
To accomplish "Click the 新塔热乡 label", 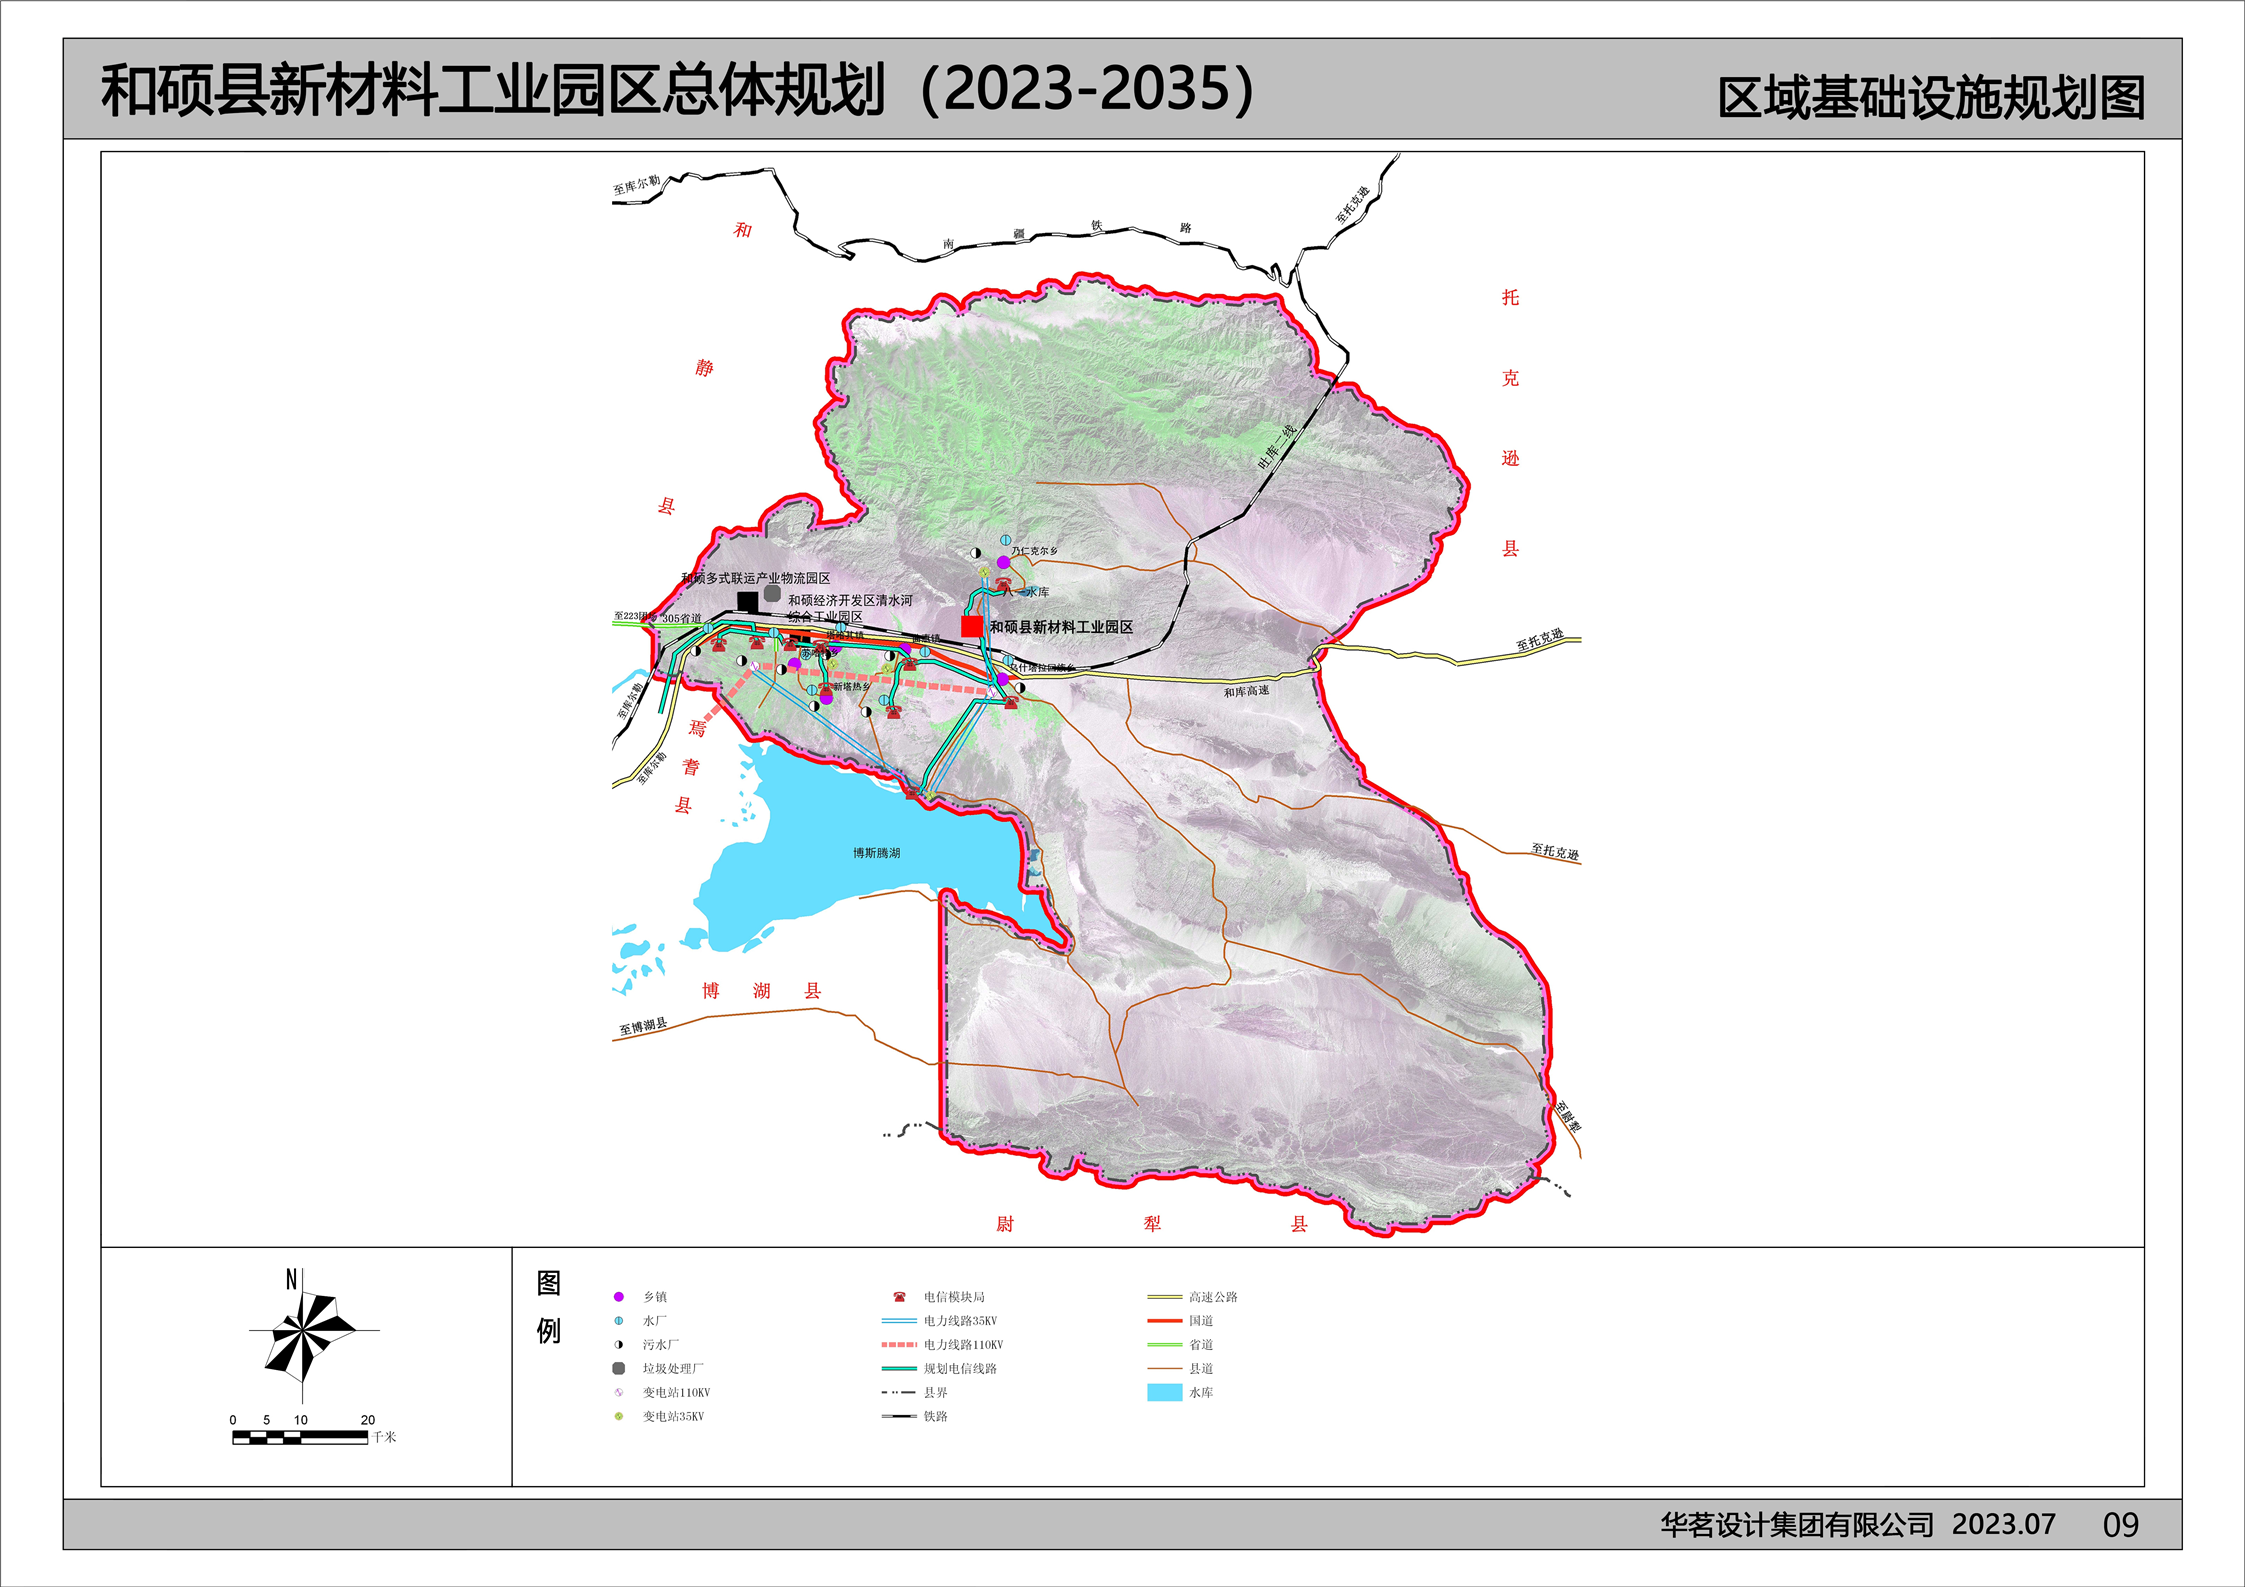I will 851,687.
